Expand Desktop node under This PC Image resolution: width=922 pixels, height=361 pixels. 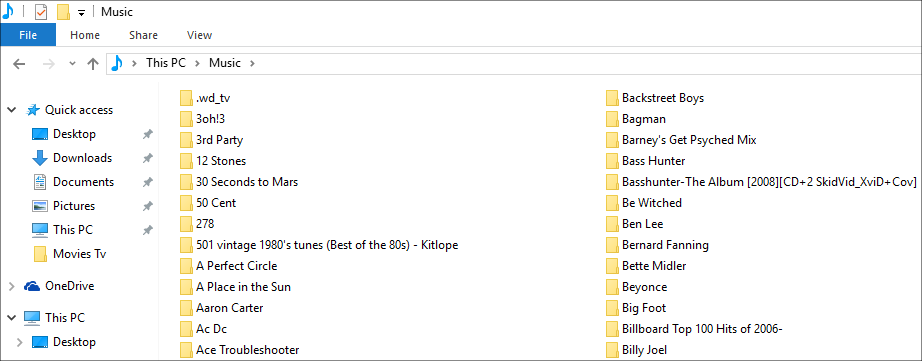point(20,342)
